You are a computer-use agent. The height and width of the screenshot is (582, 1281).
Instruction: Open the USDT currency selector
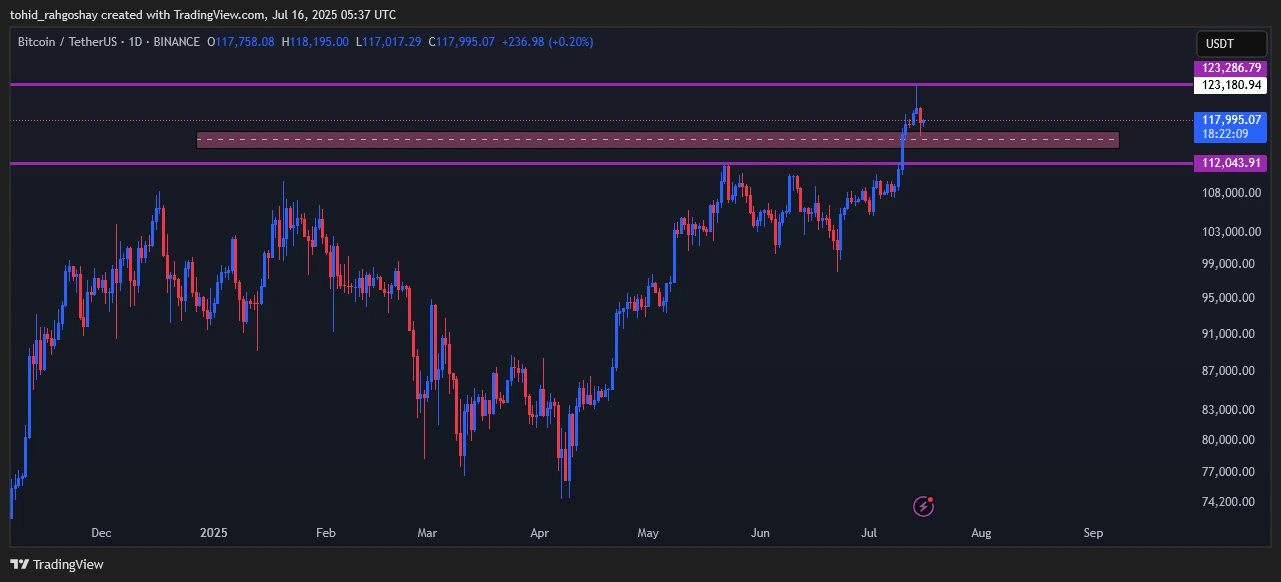[1232, 44]
